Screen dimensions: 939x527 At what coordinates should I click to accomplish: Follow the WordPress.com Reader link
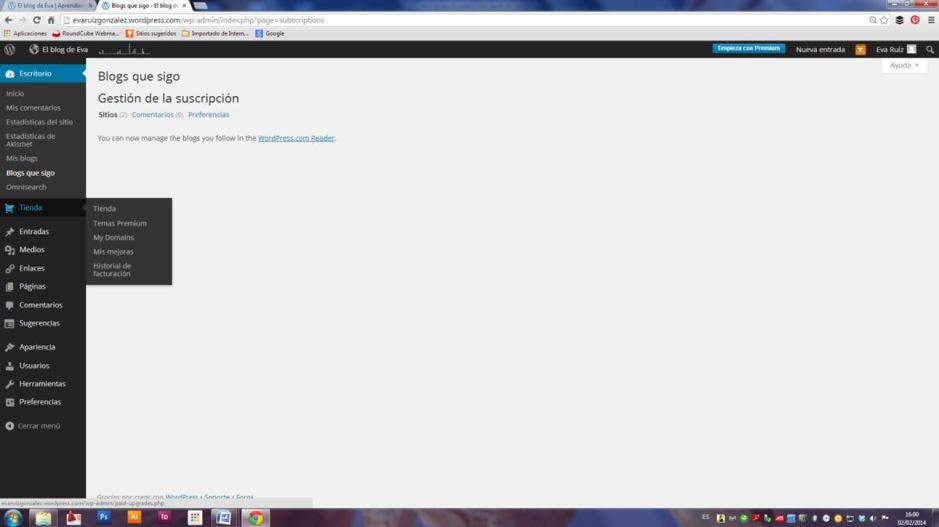296,138
